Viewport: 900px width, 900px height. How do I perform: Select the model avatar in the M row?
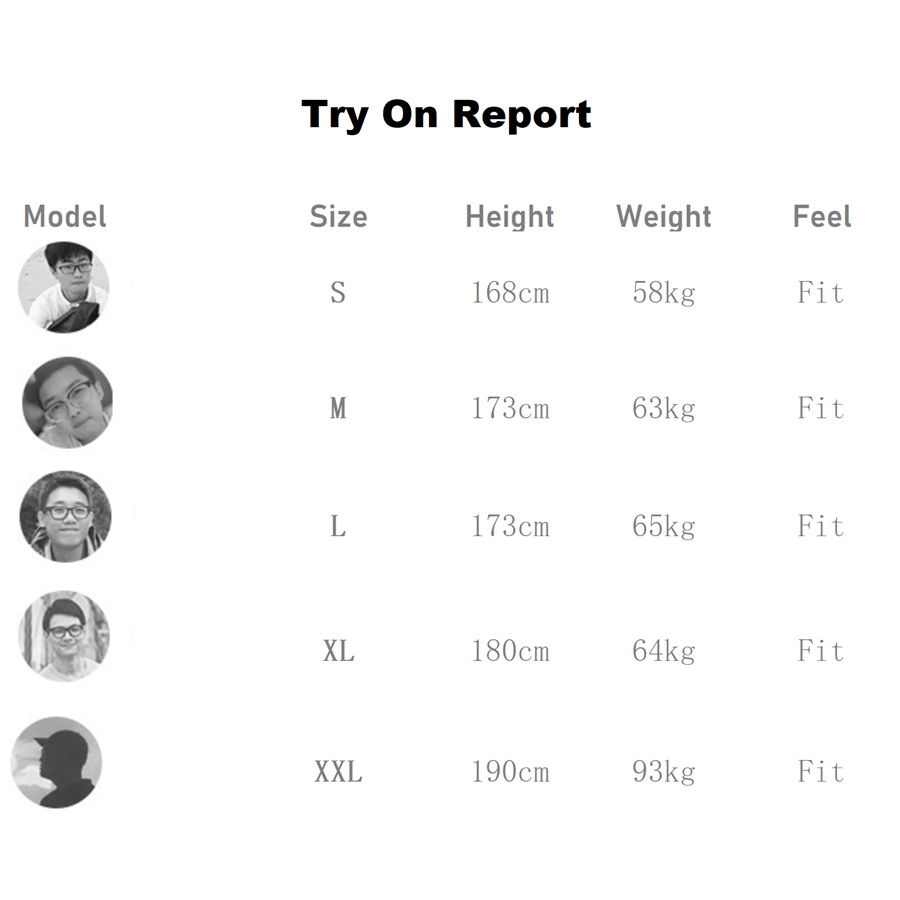coord(67,402)
